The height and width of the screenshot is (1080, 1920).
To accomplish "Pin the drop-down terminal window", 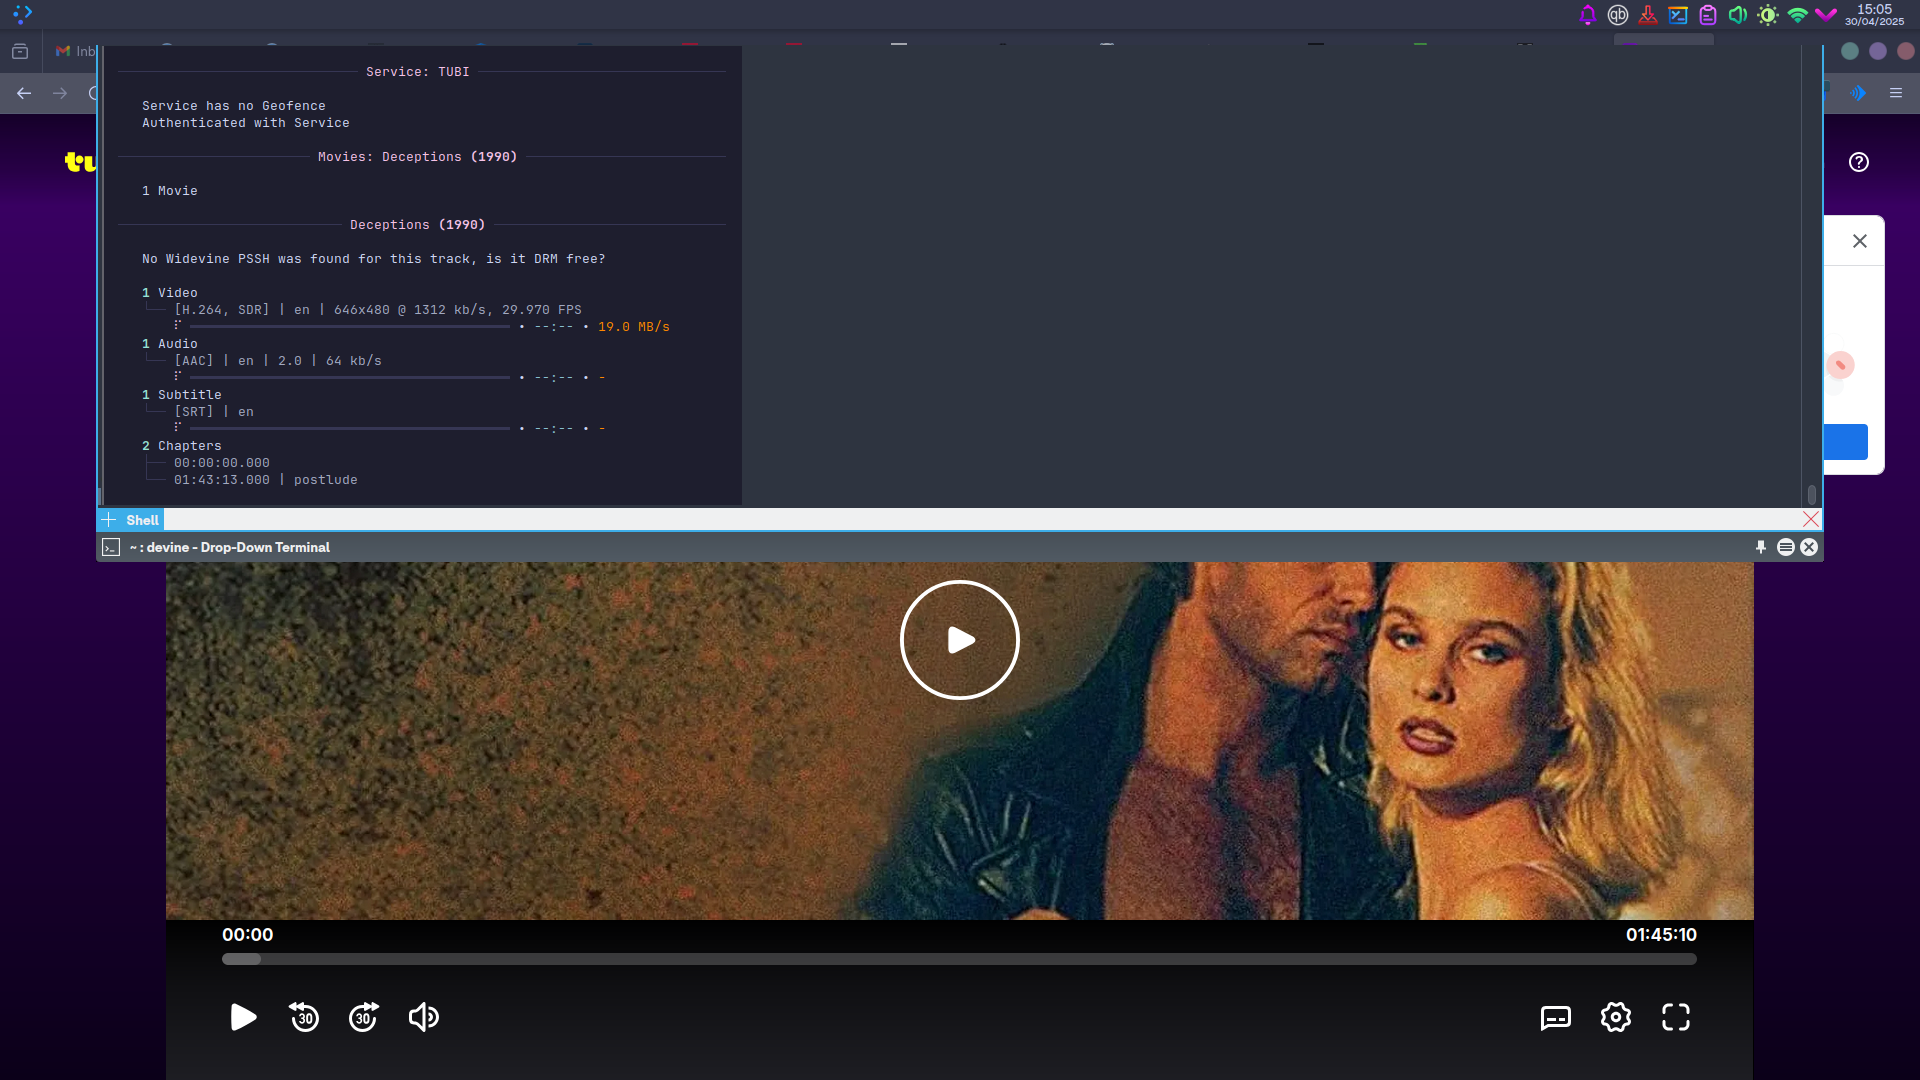I will (x=1761, y=547).
